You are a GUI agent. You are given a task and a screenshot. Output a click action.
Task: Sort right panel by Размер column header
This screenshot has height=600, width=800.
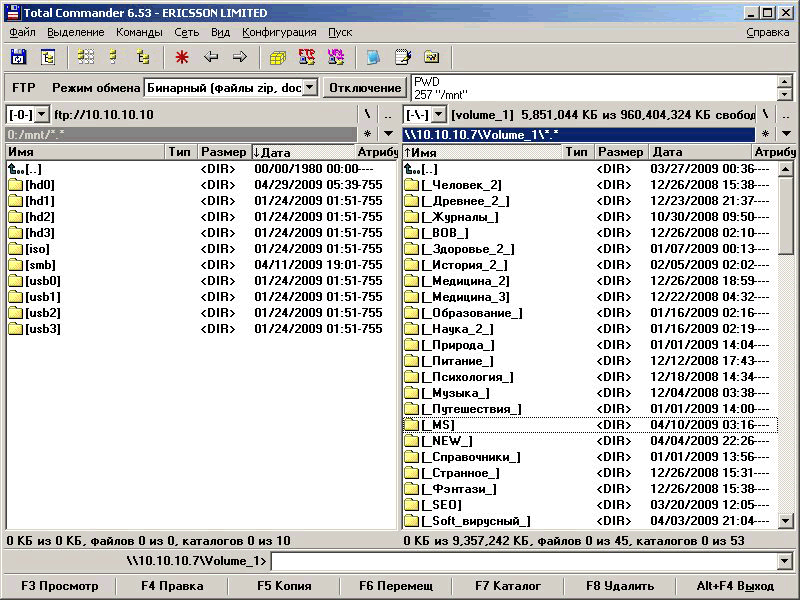tap(620, 152)
